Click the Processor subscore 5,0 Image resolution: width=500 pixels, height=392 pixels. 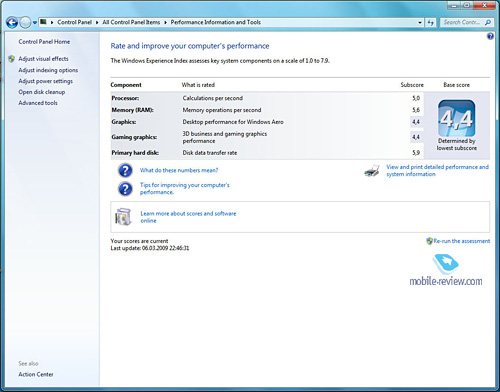(416, 98)
